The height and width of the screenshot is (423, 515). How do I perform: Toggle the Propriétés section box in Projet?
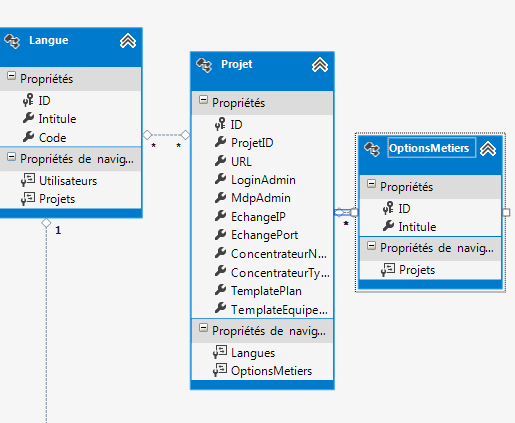coord(203,100)
